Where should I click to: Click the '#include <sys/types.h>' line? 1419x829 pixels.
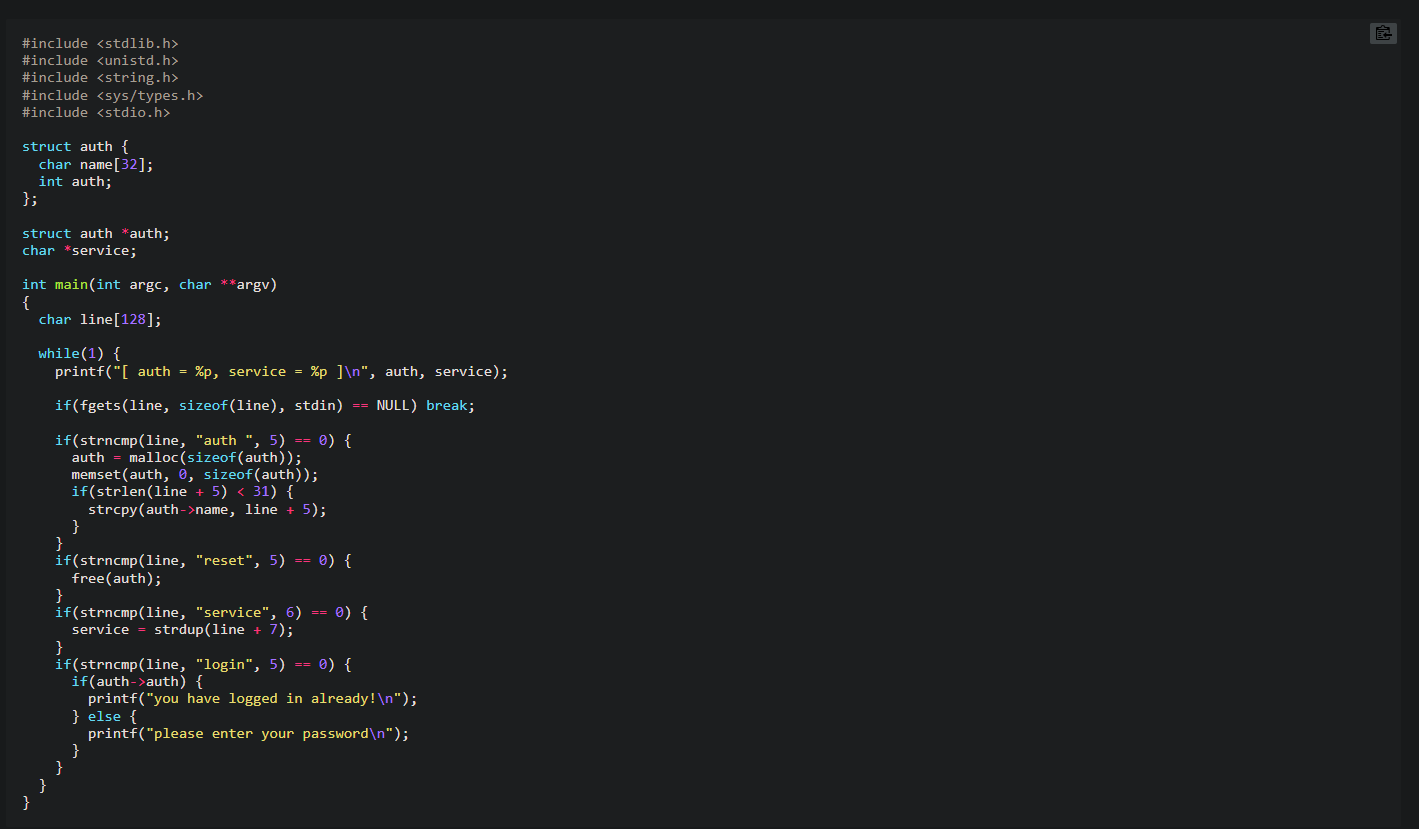[113, 96]
